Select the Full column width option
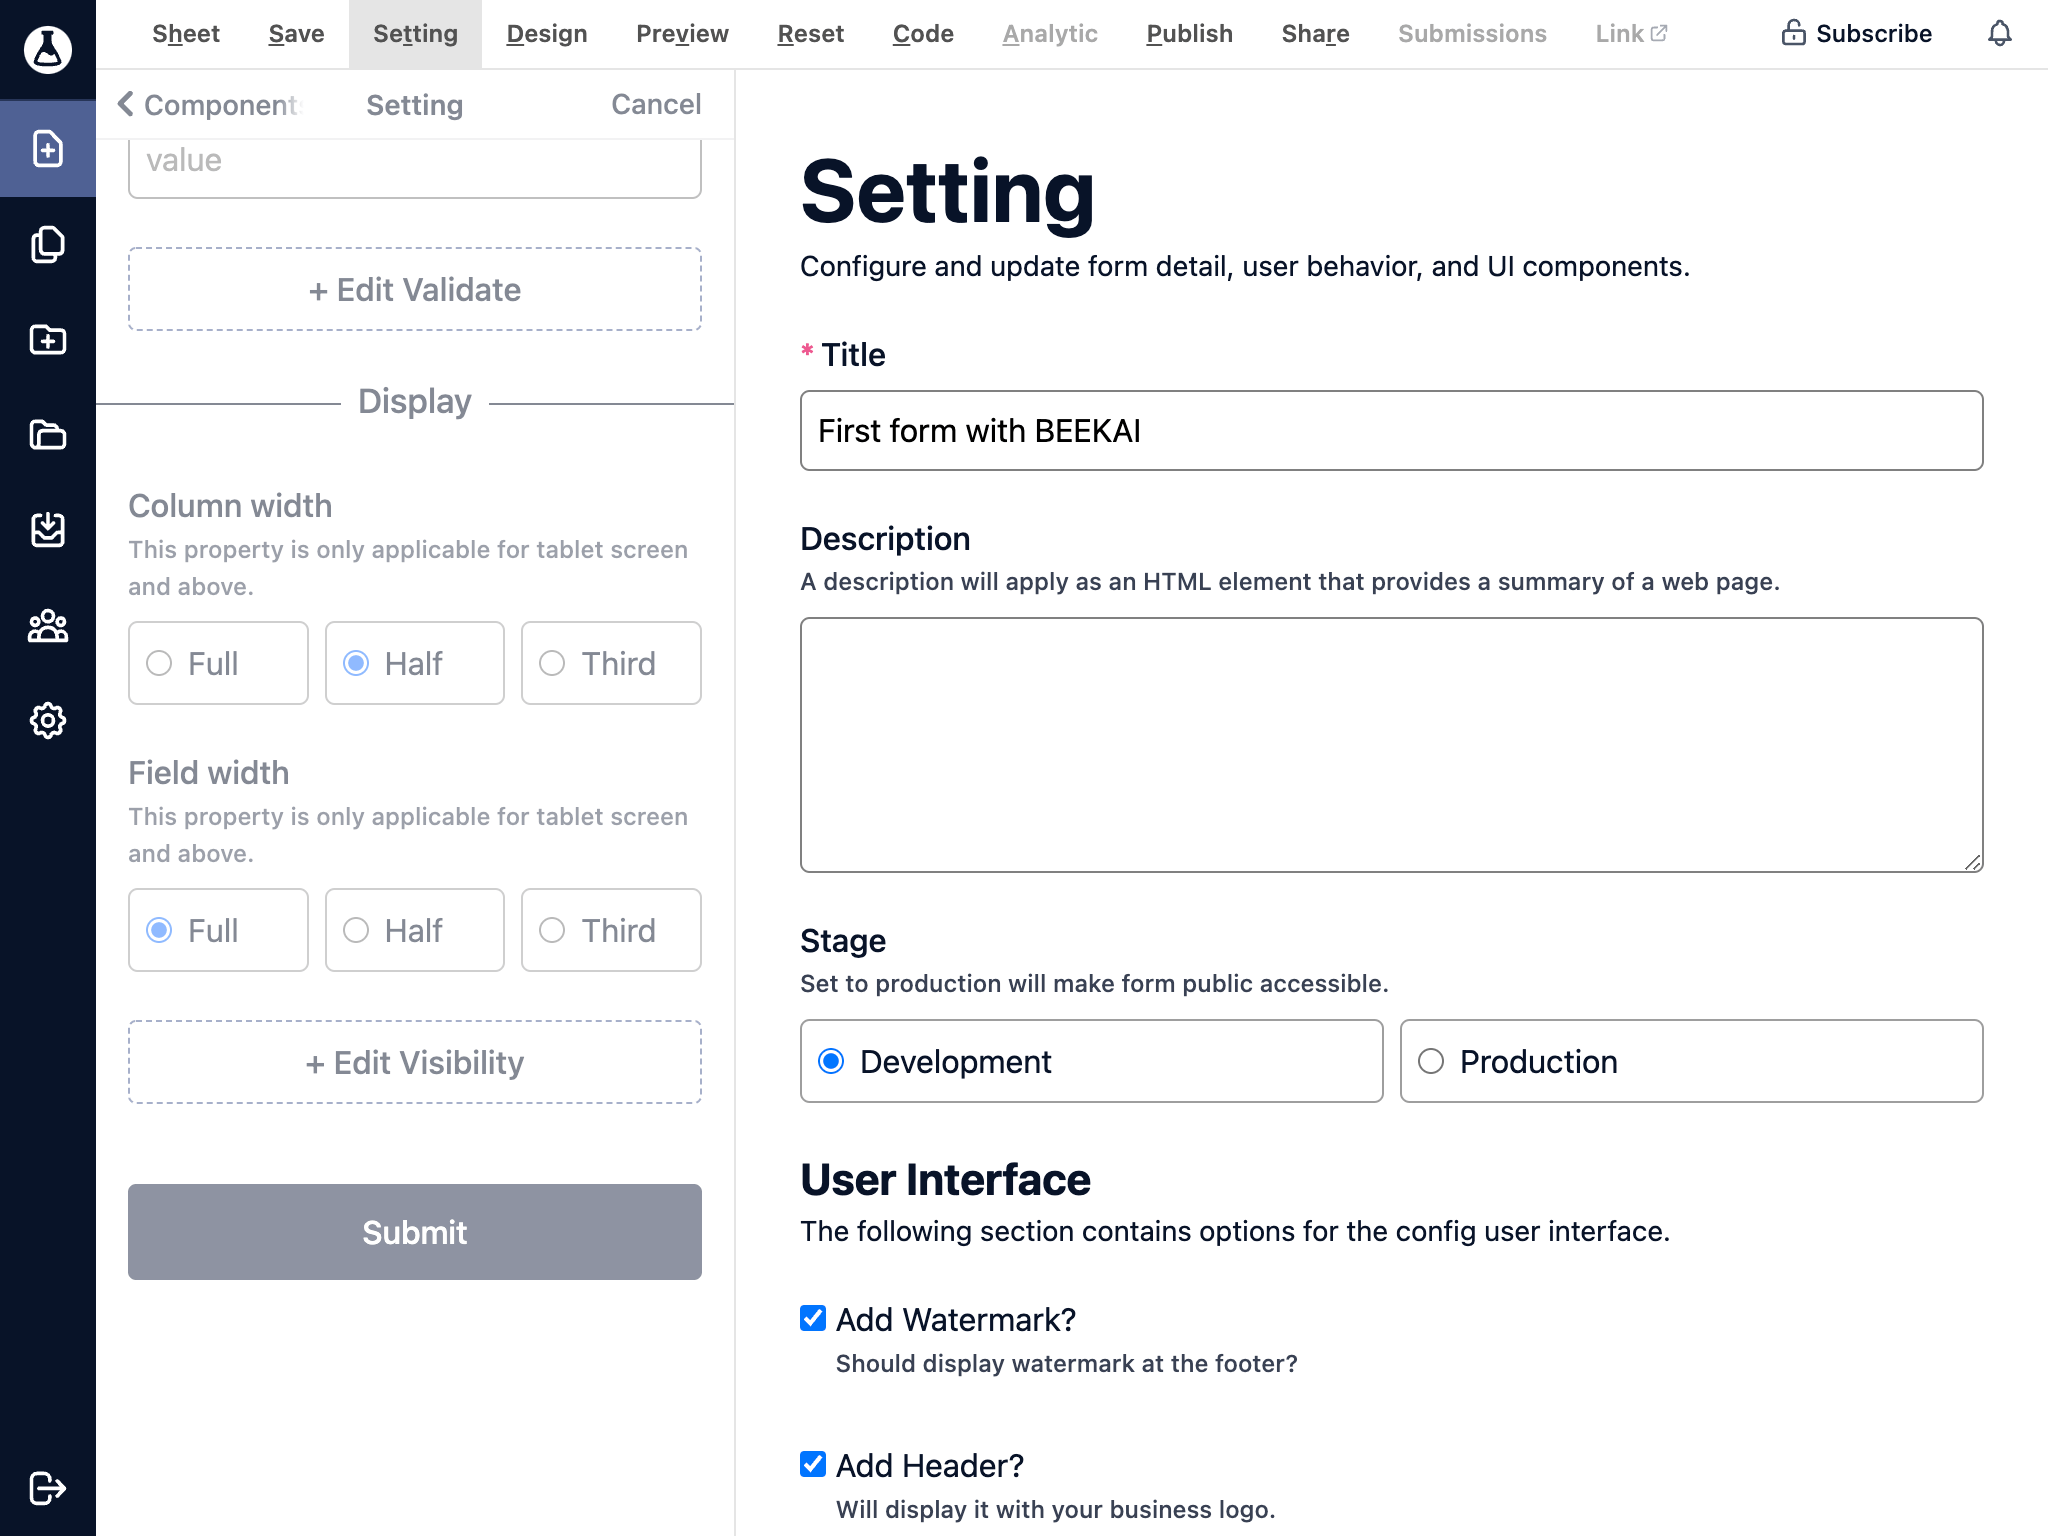 160,662
